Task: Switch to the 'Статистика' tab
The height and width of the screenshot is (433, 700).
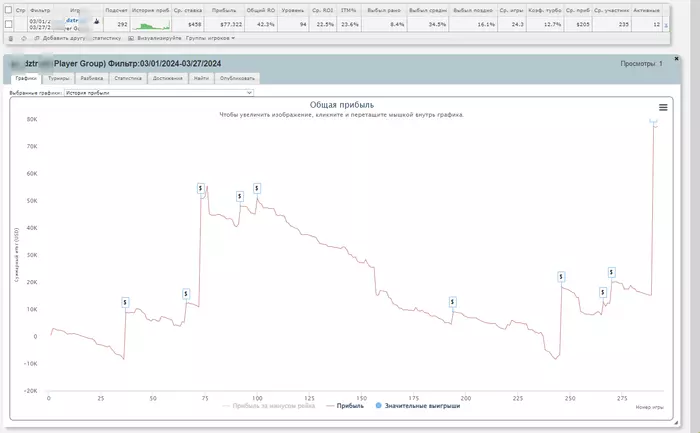Action: (128, 78)
